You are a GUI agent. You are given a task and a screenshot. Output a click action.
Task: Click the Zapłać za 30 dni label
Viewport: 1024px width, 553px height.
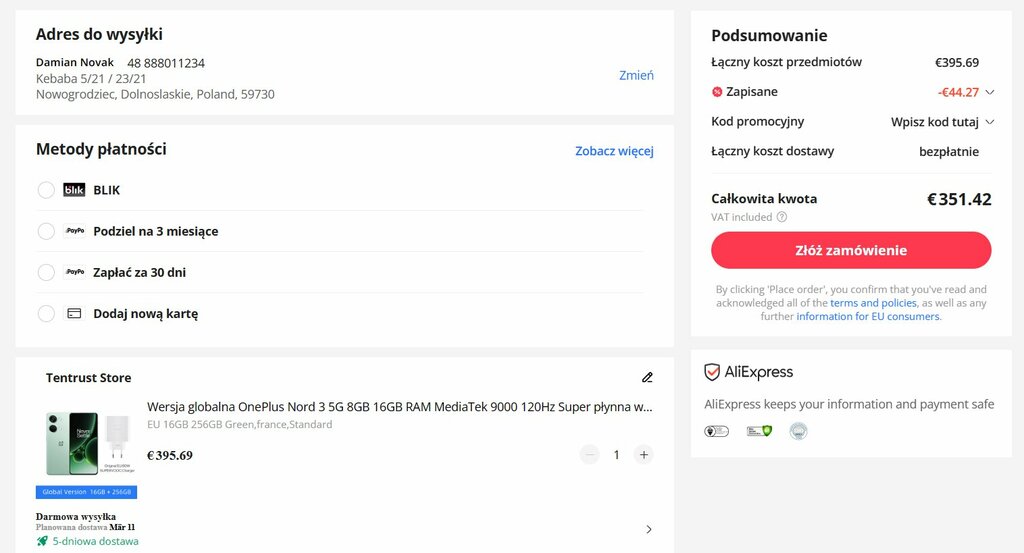pos(139,272)
